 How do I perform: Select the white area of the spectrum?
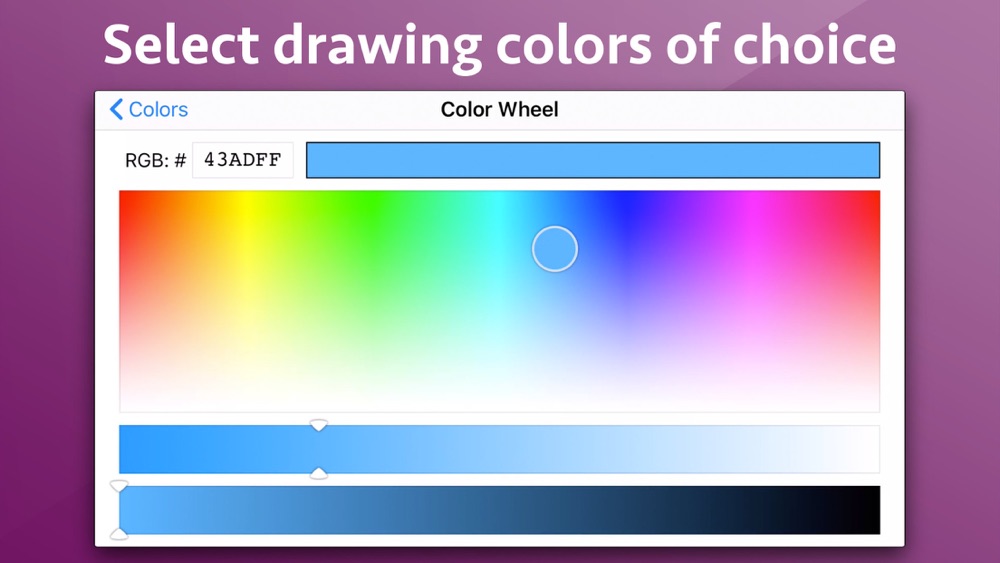pos(500,400)
